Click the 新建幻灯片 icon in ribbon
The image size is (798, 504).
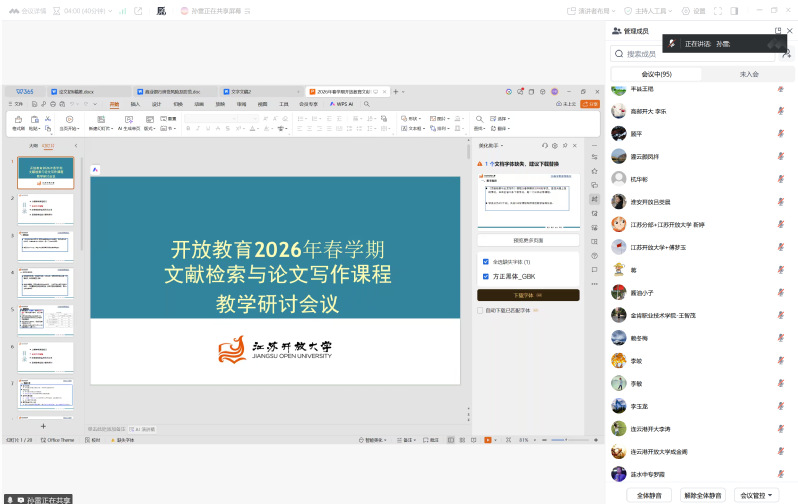100,119
